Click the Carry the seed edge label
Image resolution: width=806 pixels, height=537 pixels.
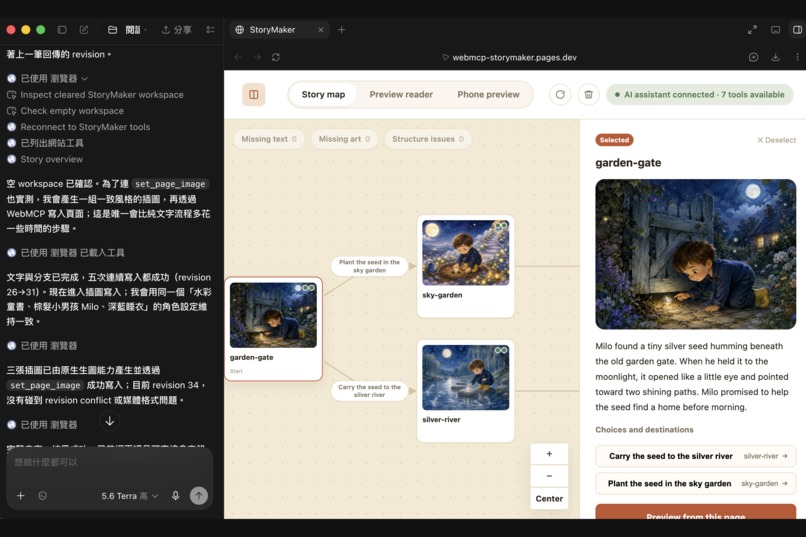point(369,391)
